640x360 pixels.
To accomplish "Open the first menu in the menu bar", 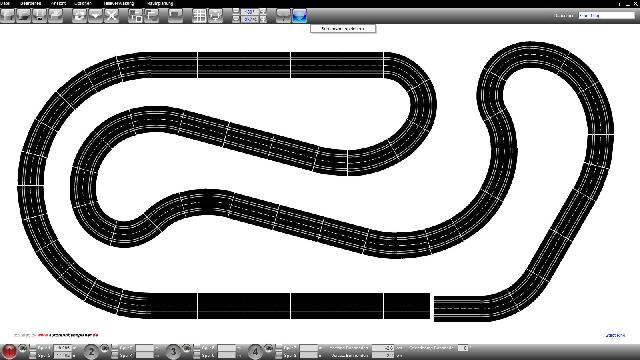I will coord(5,3).
